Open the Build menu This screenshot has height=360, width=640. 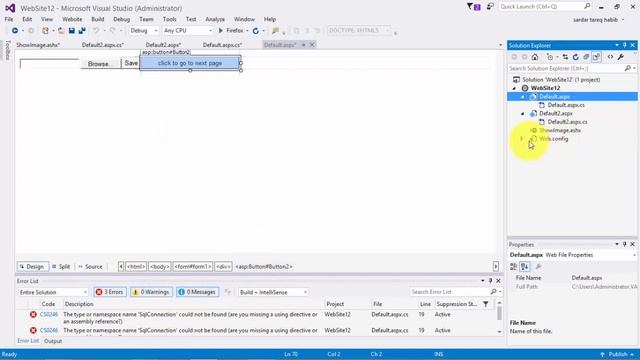pyautogui.click(x=98, y=19)
